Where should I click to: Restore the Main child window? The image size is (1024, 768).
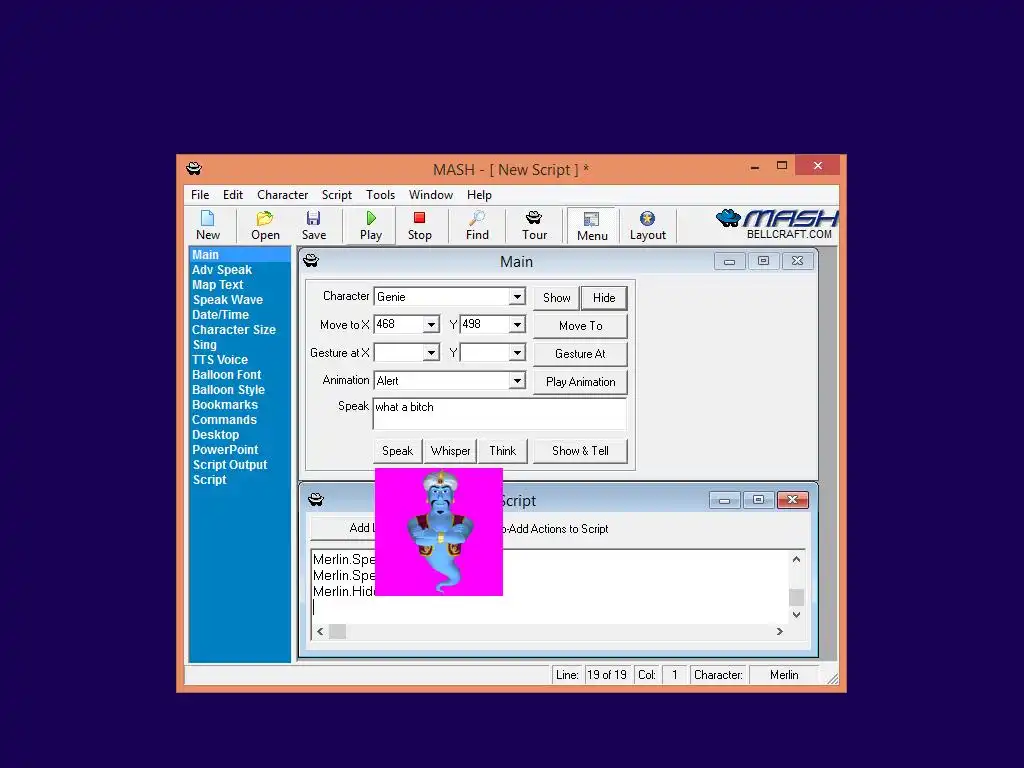(x=763, y=261)
